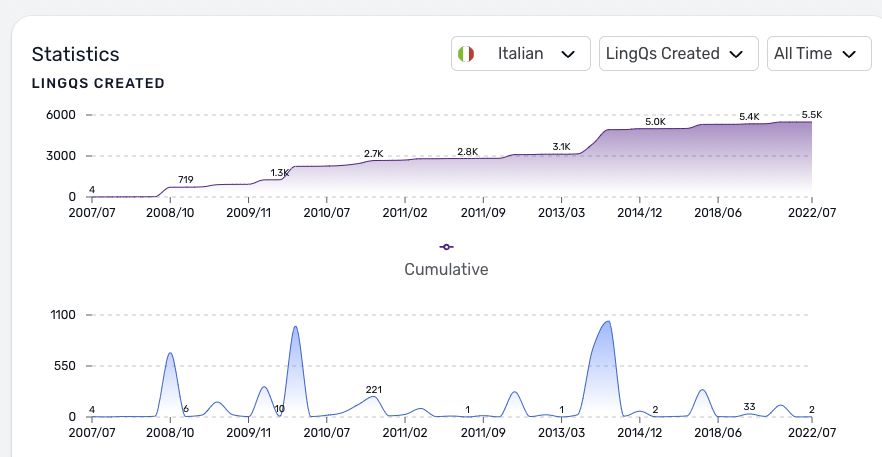Click 2008/10 on the cumulative chart axis

[x=170, y=213]
